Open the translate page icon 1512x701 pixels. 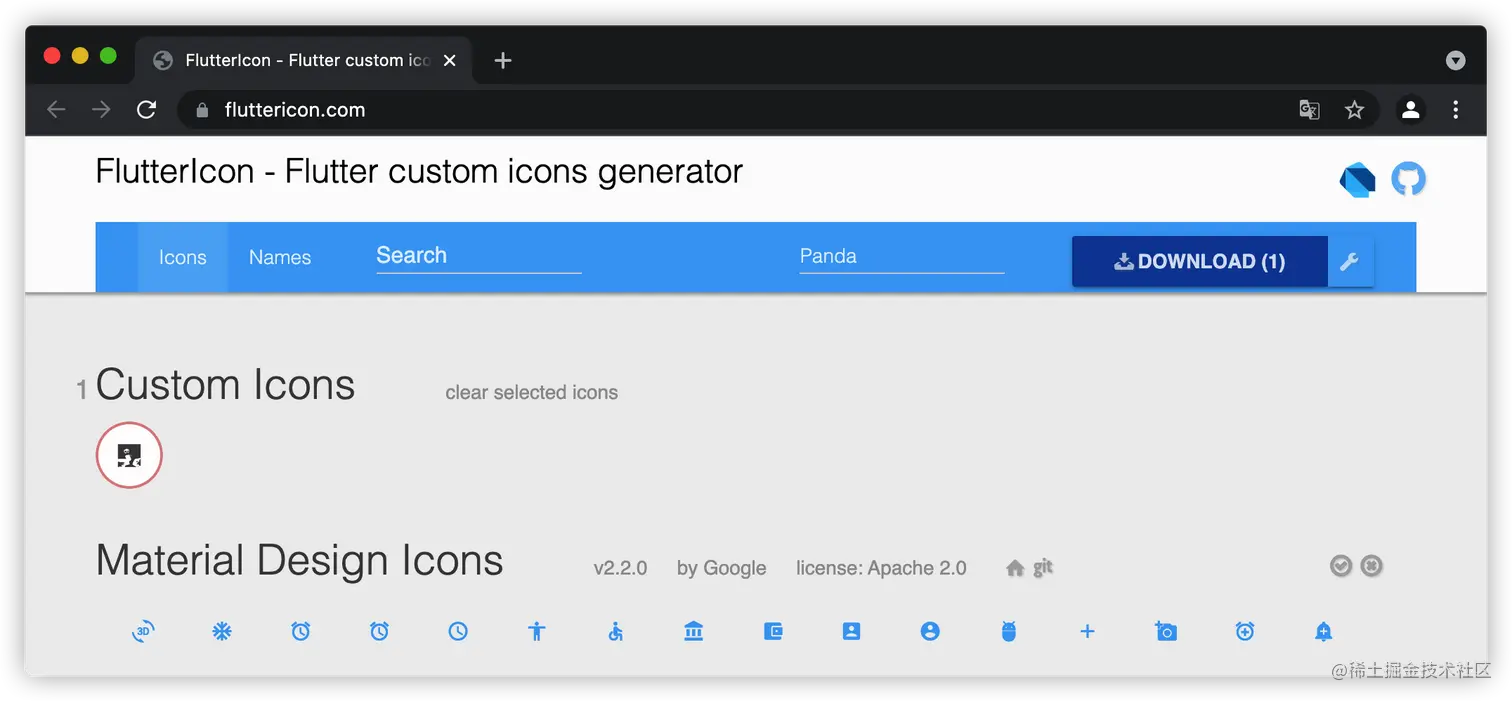(x=1309, y=110)
